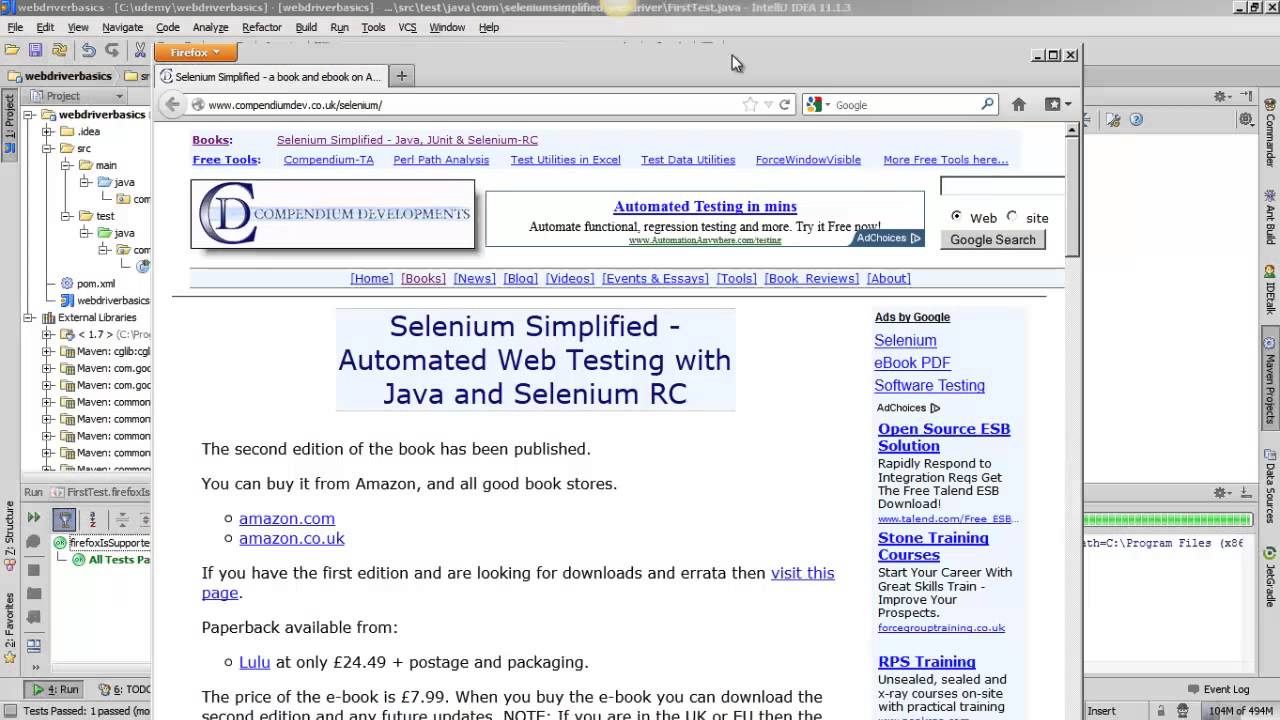Toggle the 2: Favorites side panel tab
The image size is (1280, 720).
coord(9,628)
